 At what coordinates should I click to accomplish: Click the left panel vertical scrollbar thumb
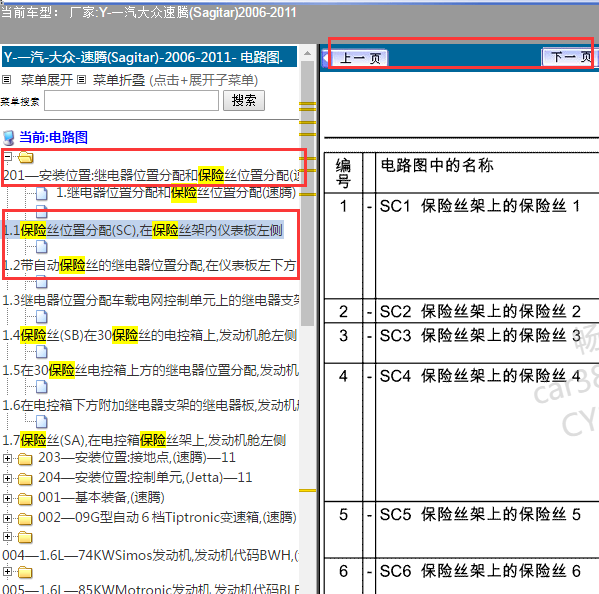coord(308,193)
